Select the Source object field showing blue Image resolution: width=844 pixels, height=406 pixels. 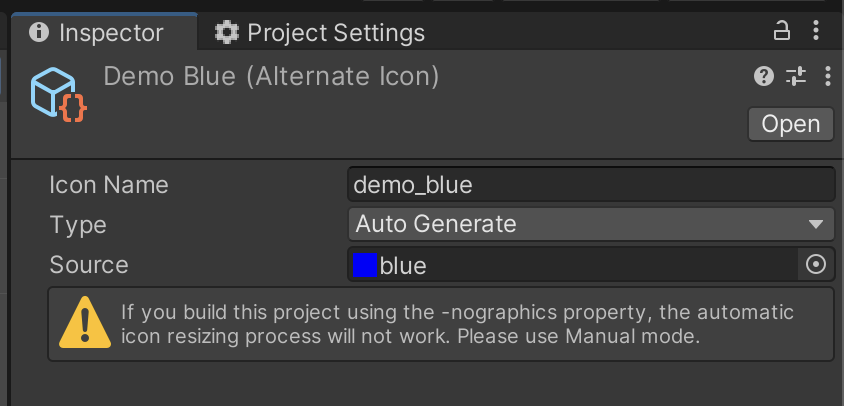click(574, 265)
